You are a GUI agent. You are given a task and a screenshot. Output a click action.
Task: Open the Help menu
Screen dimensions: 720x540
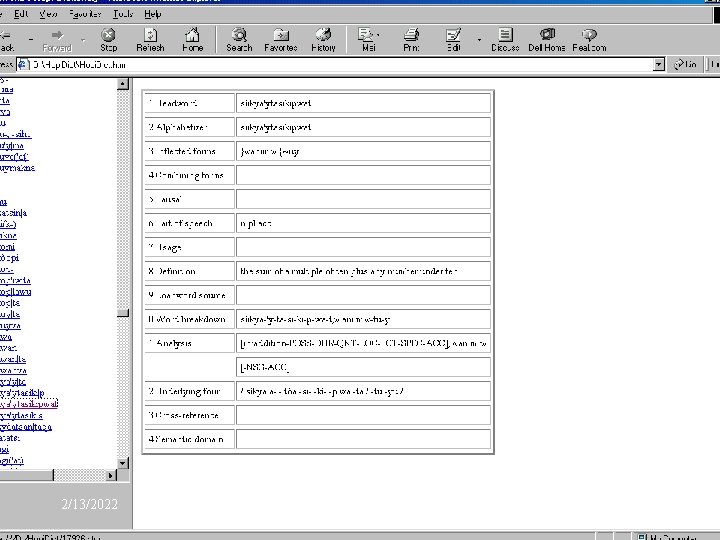(152, 14)
